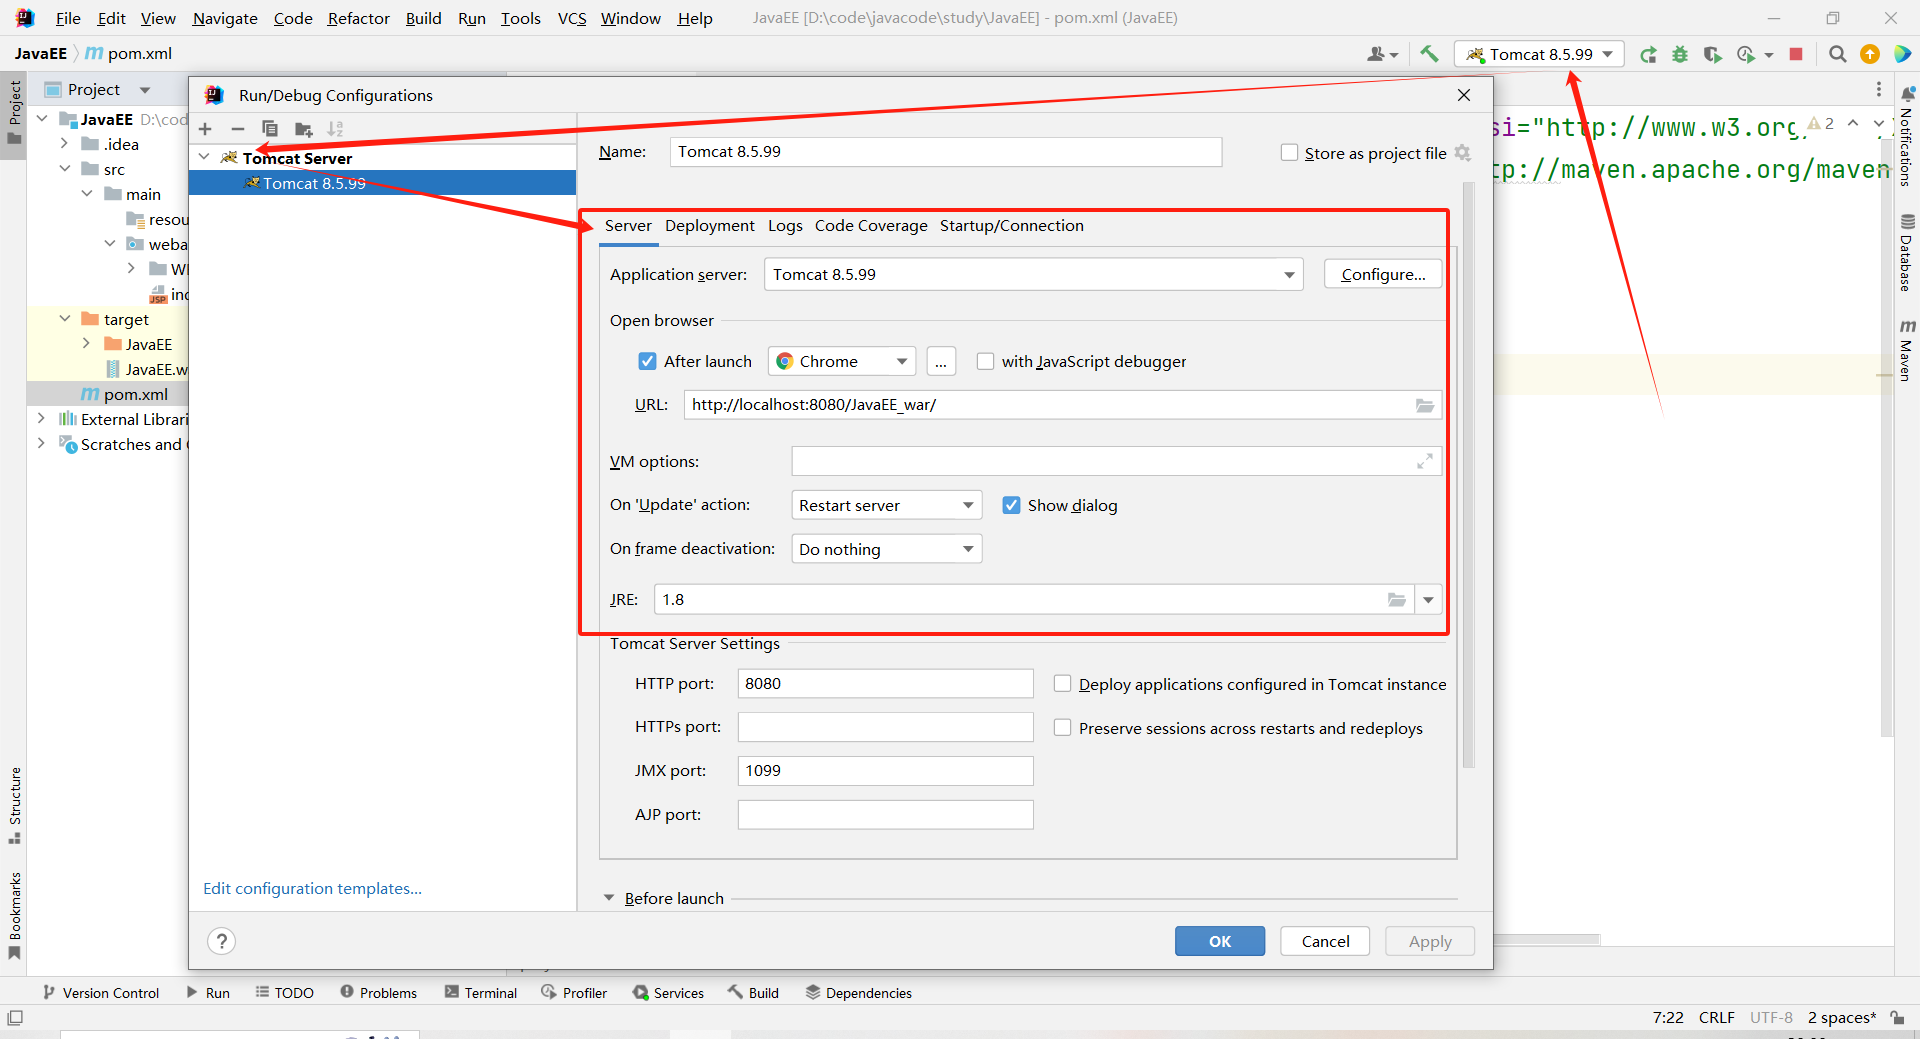1920x1039 pixels.
Task: Click into the Name field
Action: click(x=946, y=152)
